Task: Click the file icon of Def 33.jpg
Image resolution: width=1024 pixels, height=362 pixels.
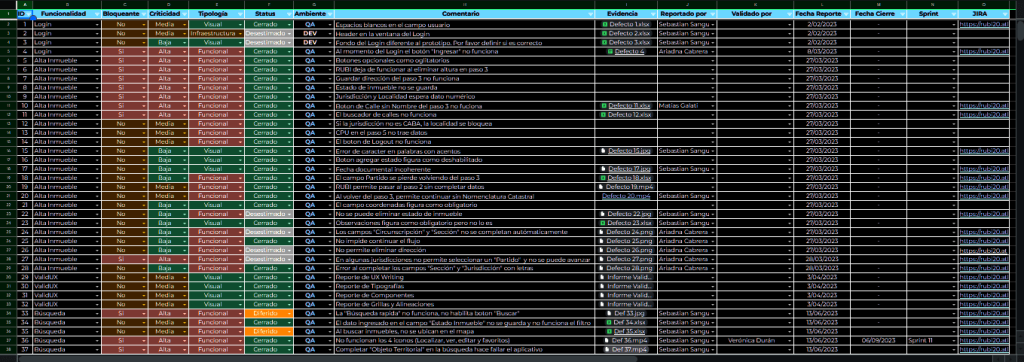Action: (x=609, y=313)
